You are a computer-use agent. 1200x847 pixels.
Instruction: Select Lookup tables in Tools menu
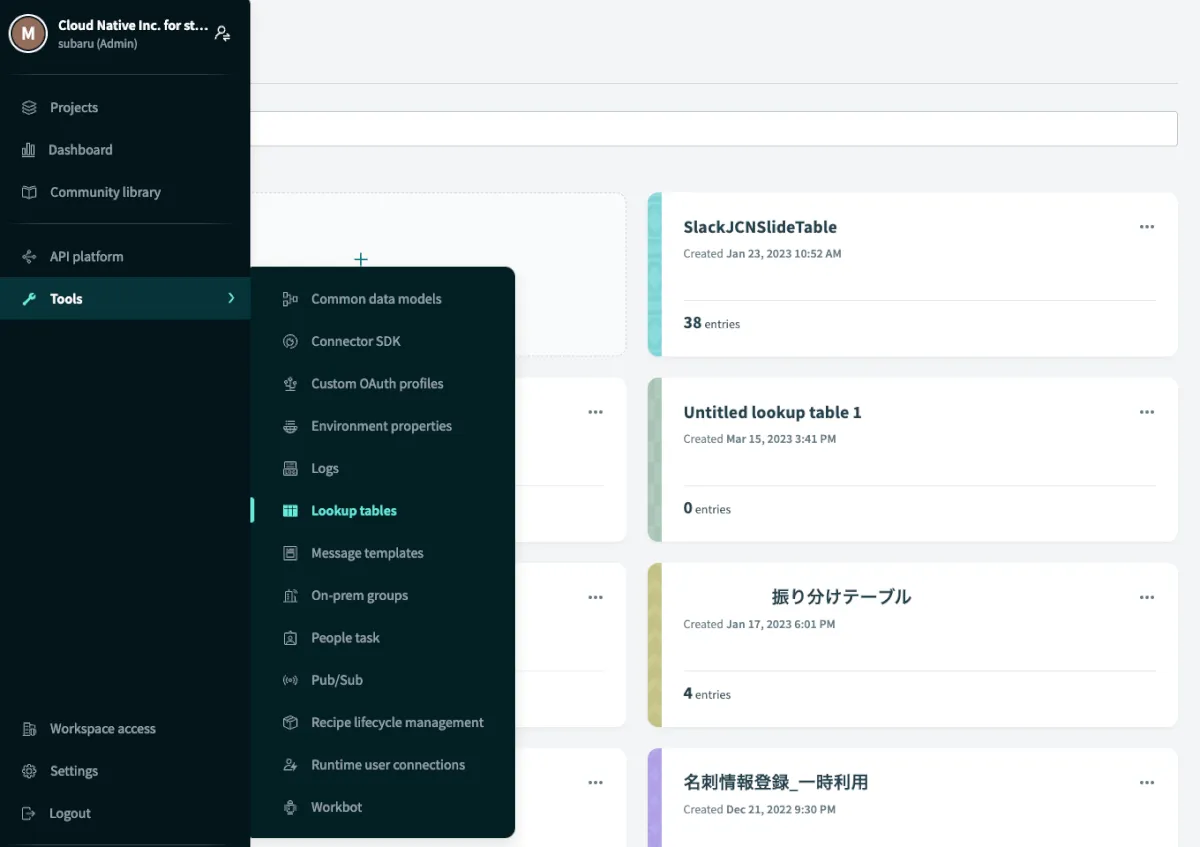click(353, 511)
